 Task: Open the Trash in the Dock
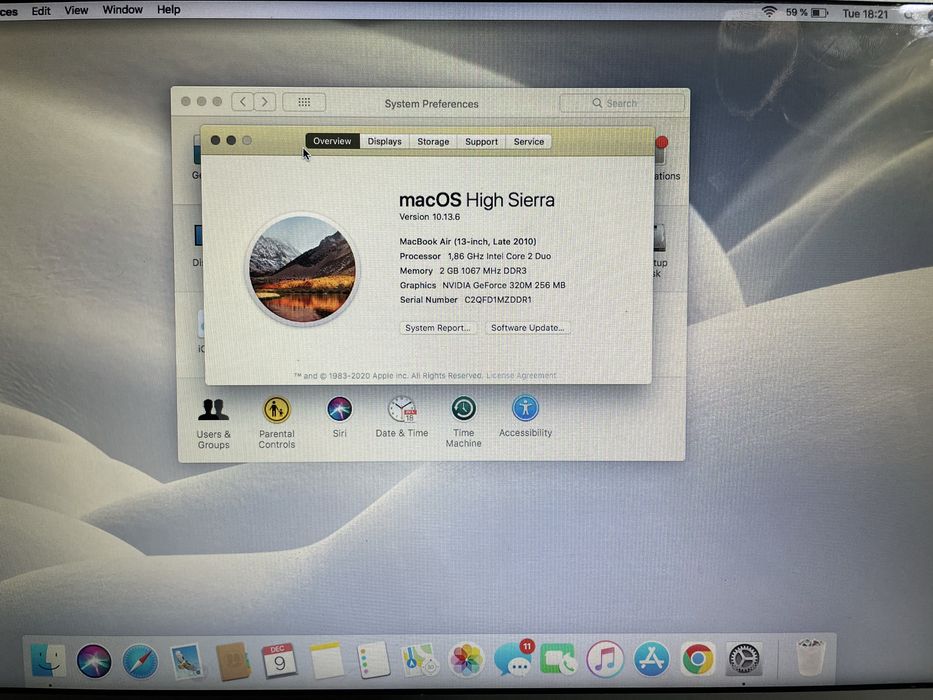[x=810, y=657]
